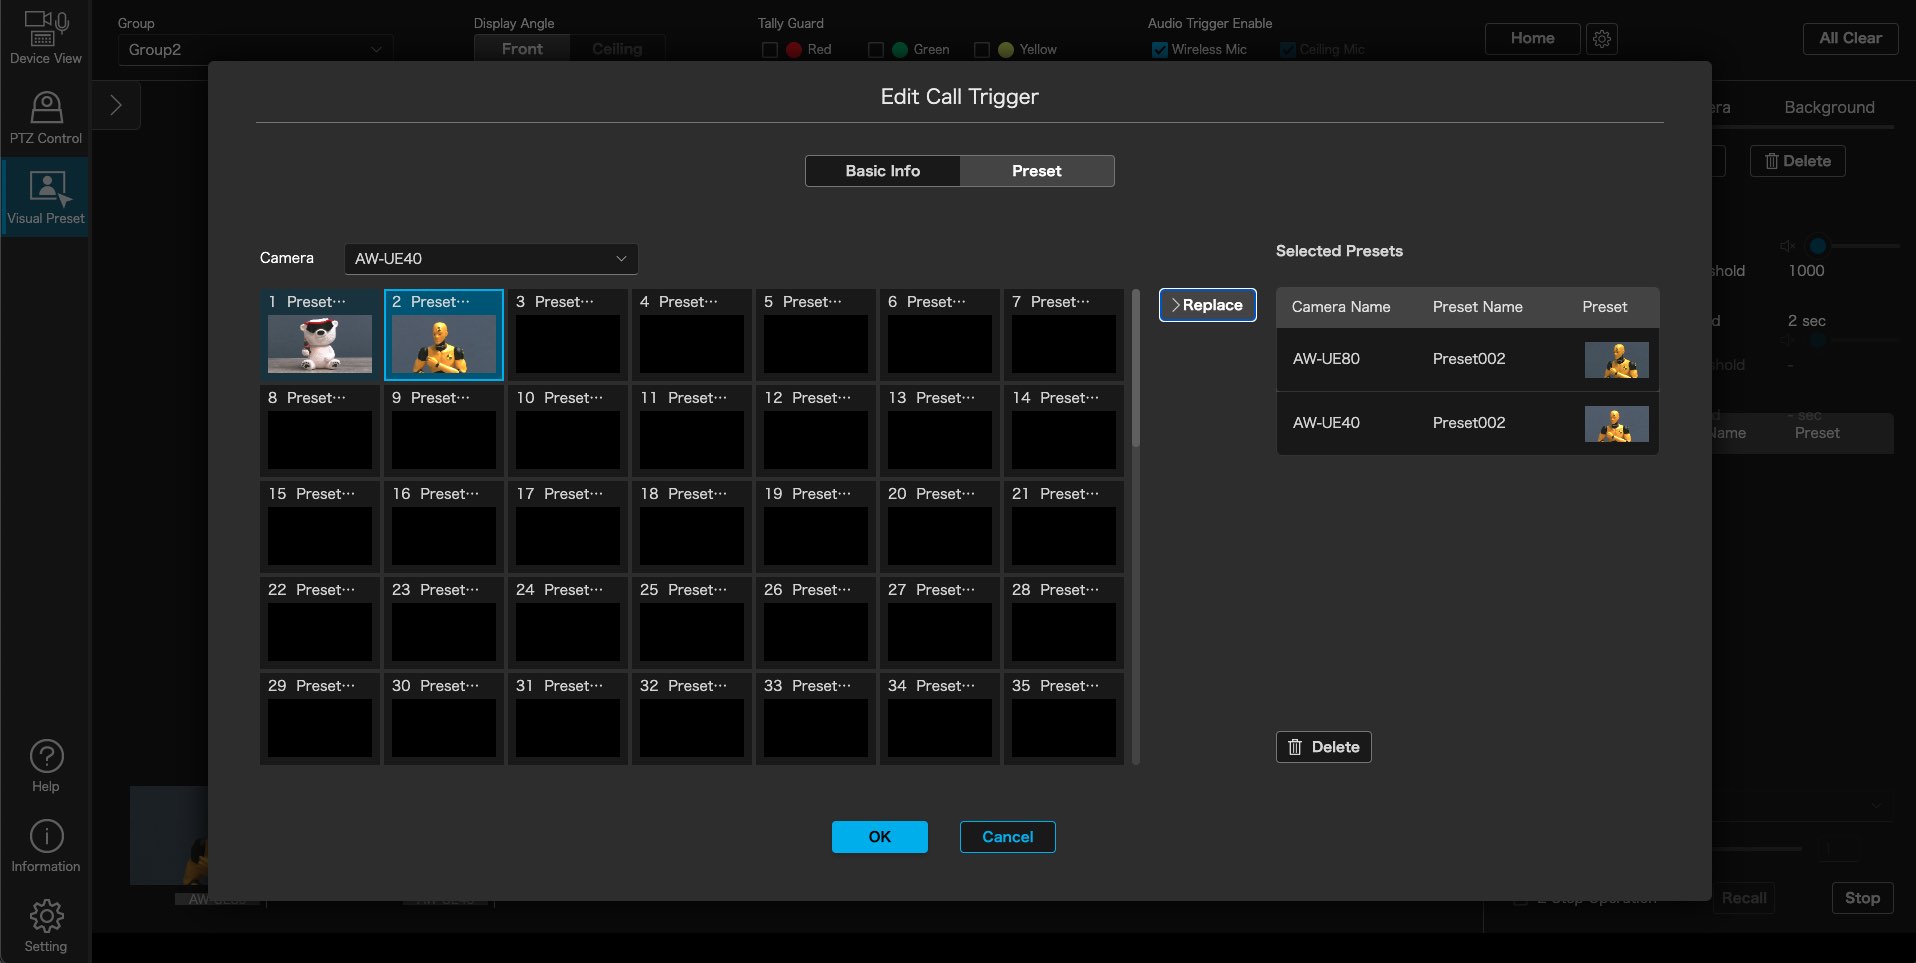Click Replace to replace selected preset

point(1208,305)
